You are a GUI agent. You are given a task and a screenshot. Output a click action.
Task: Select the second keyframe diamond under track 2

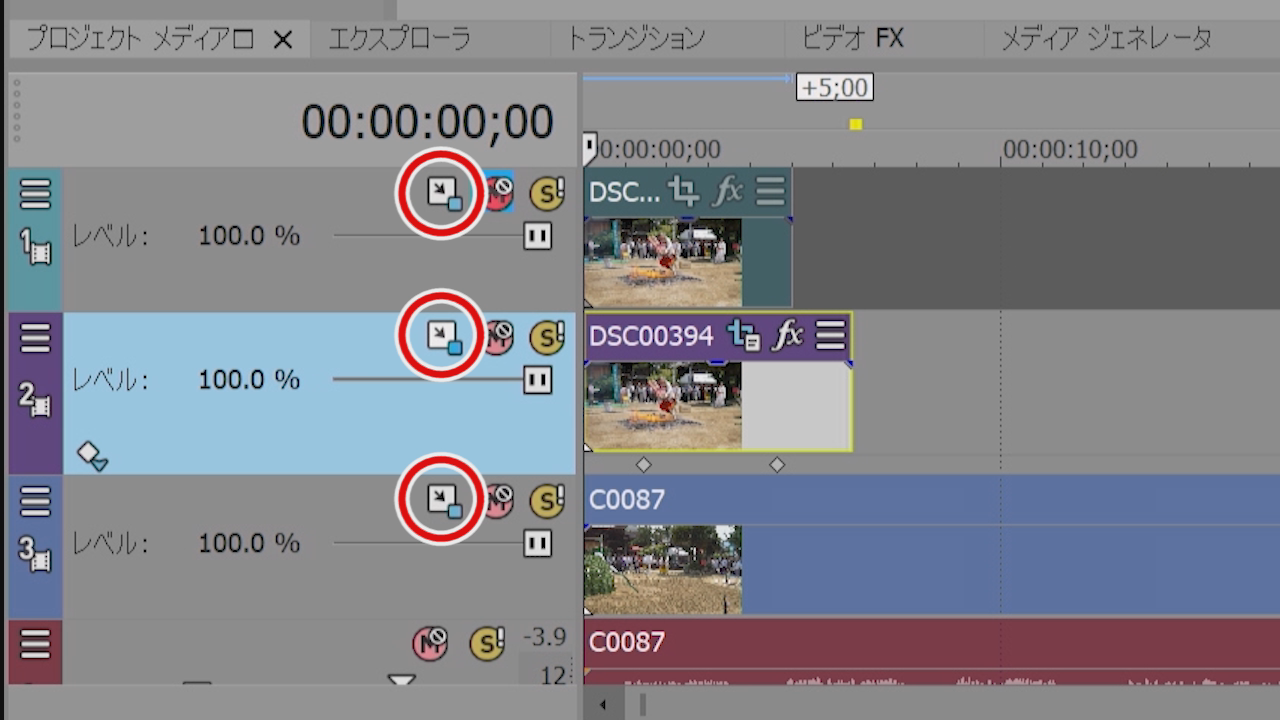point(777,465)
